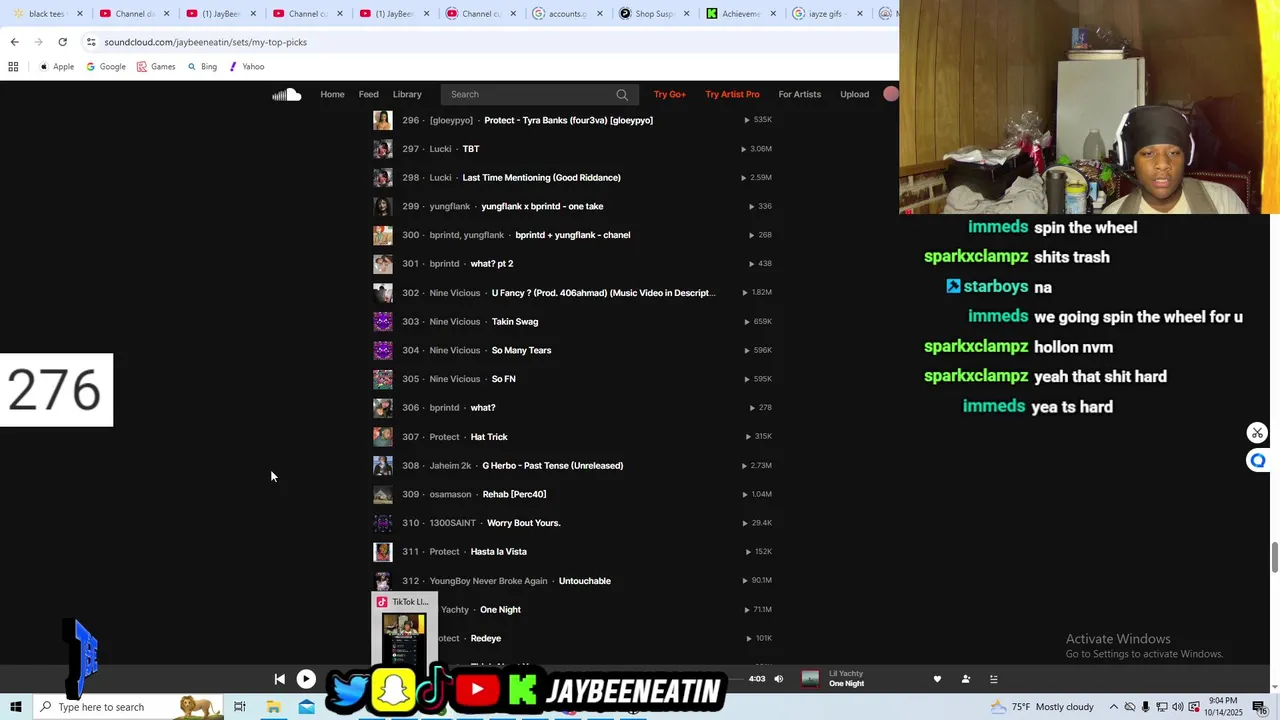The width and height of the screenshot is (1280, 720).
Task: Click the thumbnail of track 302 'U Fancy ?'
Action: 383,293
